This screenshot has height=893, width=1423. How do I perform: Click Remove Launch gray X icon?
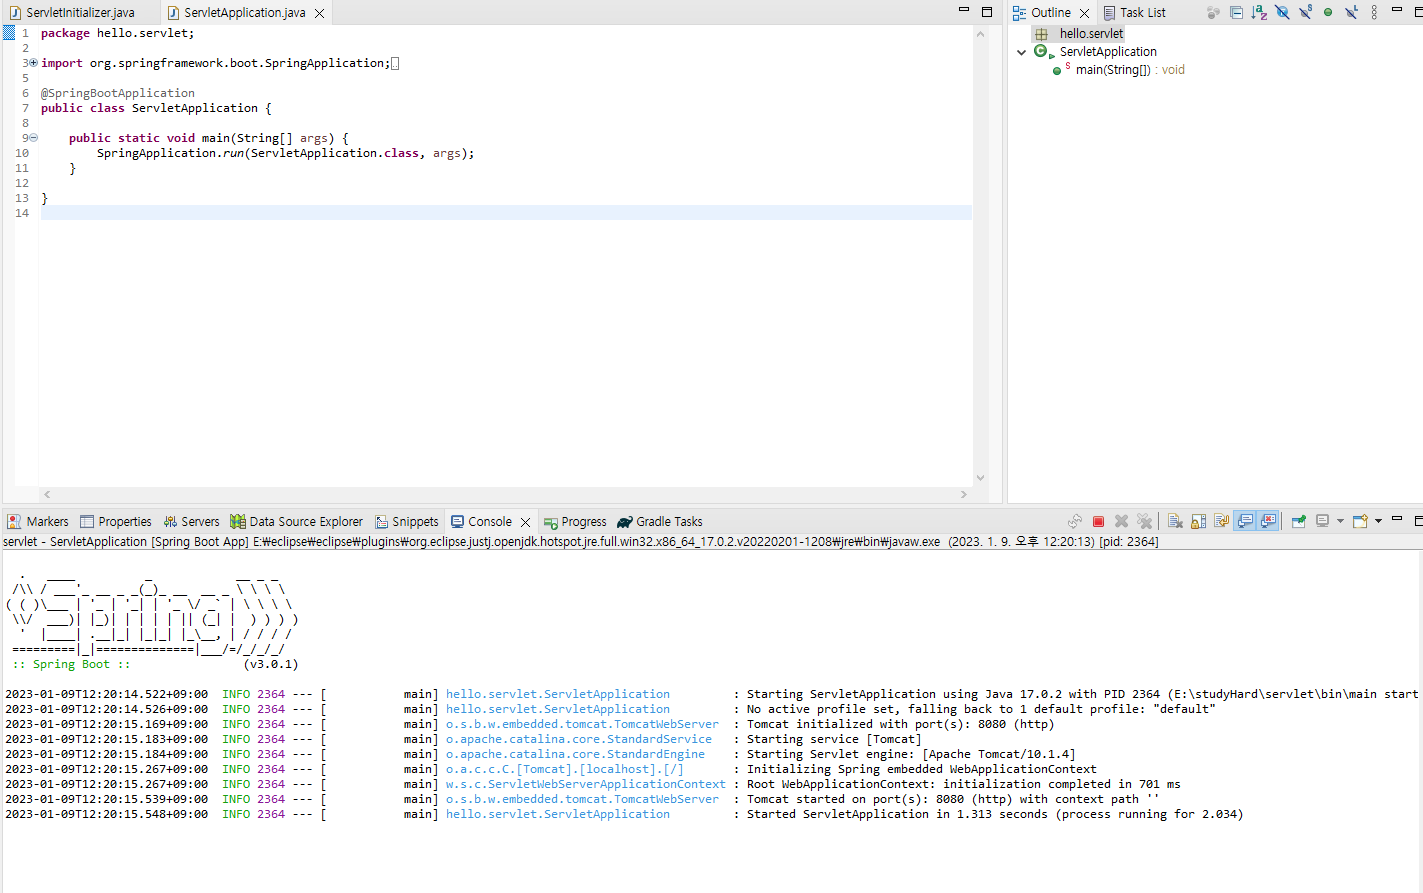click(x=1121, y=521)
